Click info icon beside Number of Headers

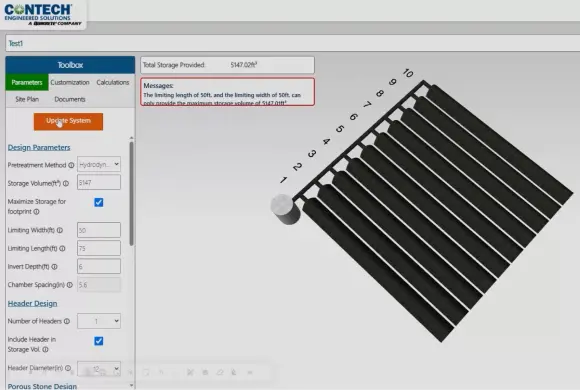coord(67,321)
